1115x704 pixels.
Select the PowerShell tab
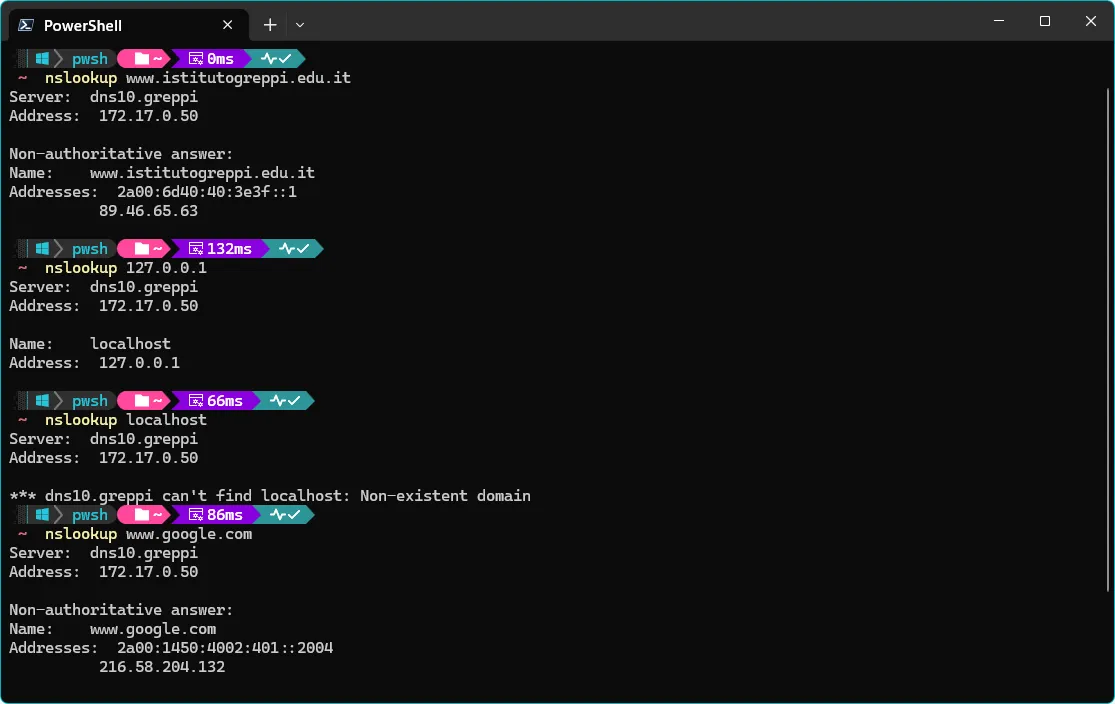[129, 25]
